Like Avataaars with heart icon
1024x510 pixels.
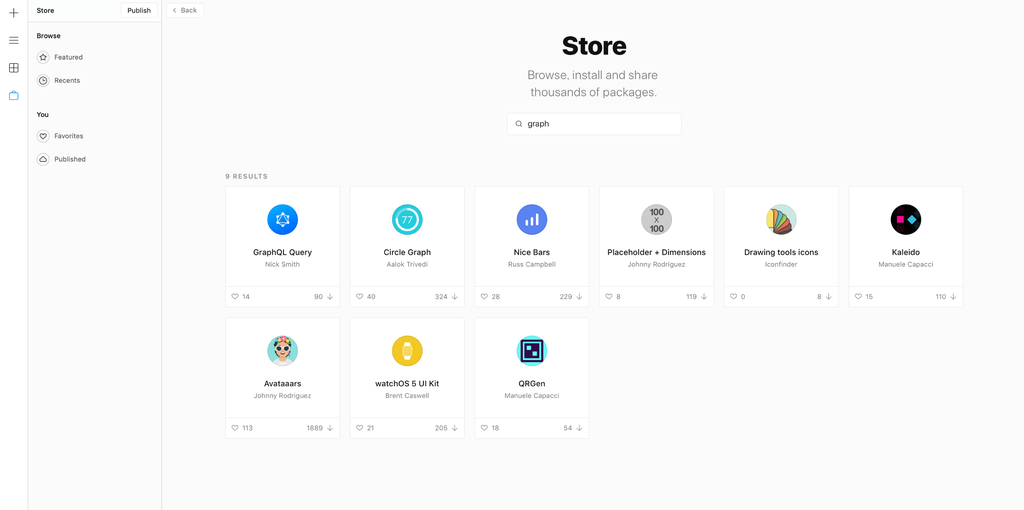point(235,428)
